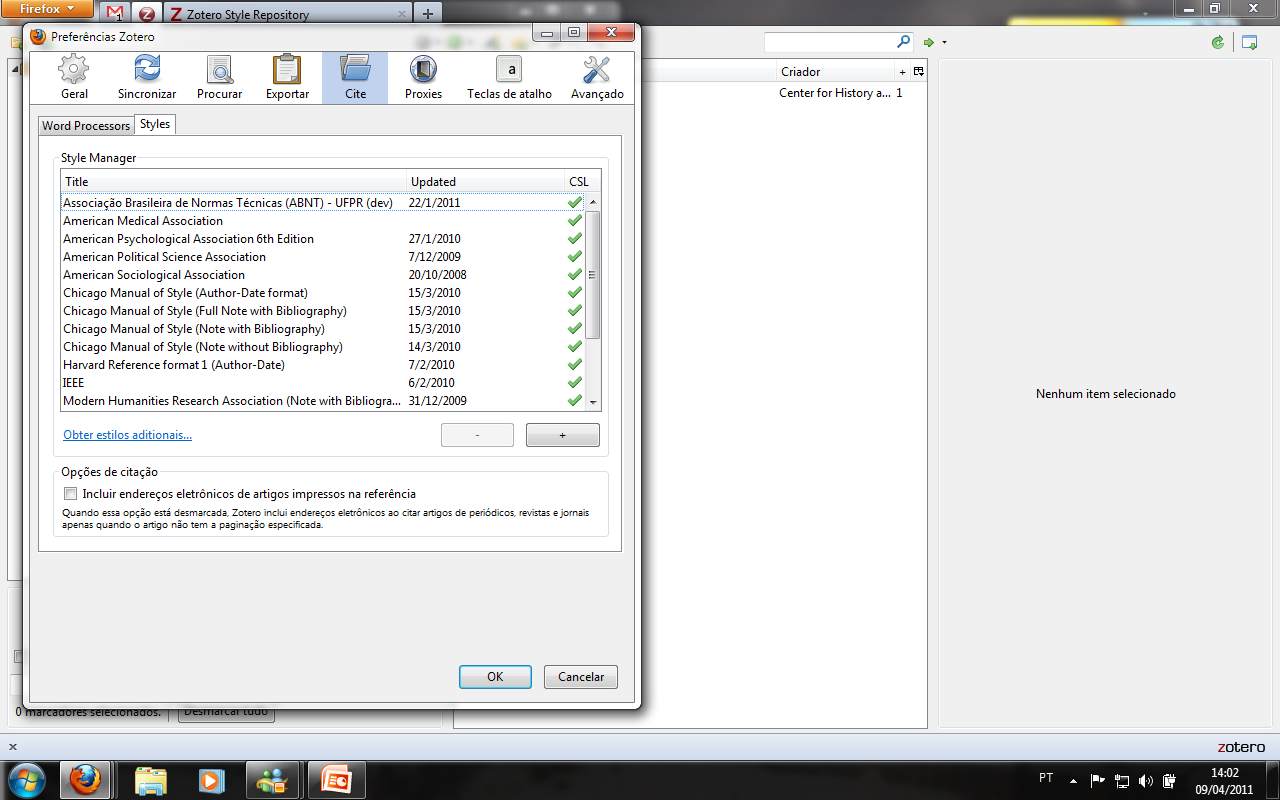1280x800 pixels.
Task: Open the Obter estilos aditionais link
Action: (127, 435)
